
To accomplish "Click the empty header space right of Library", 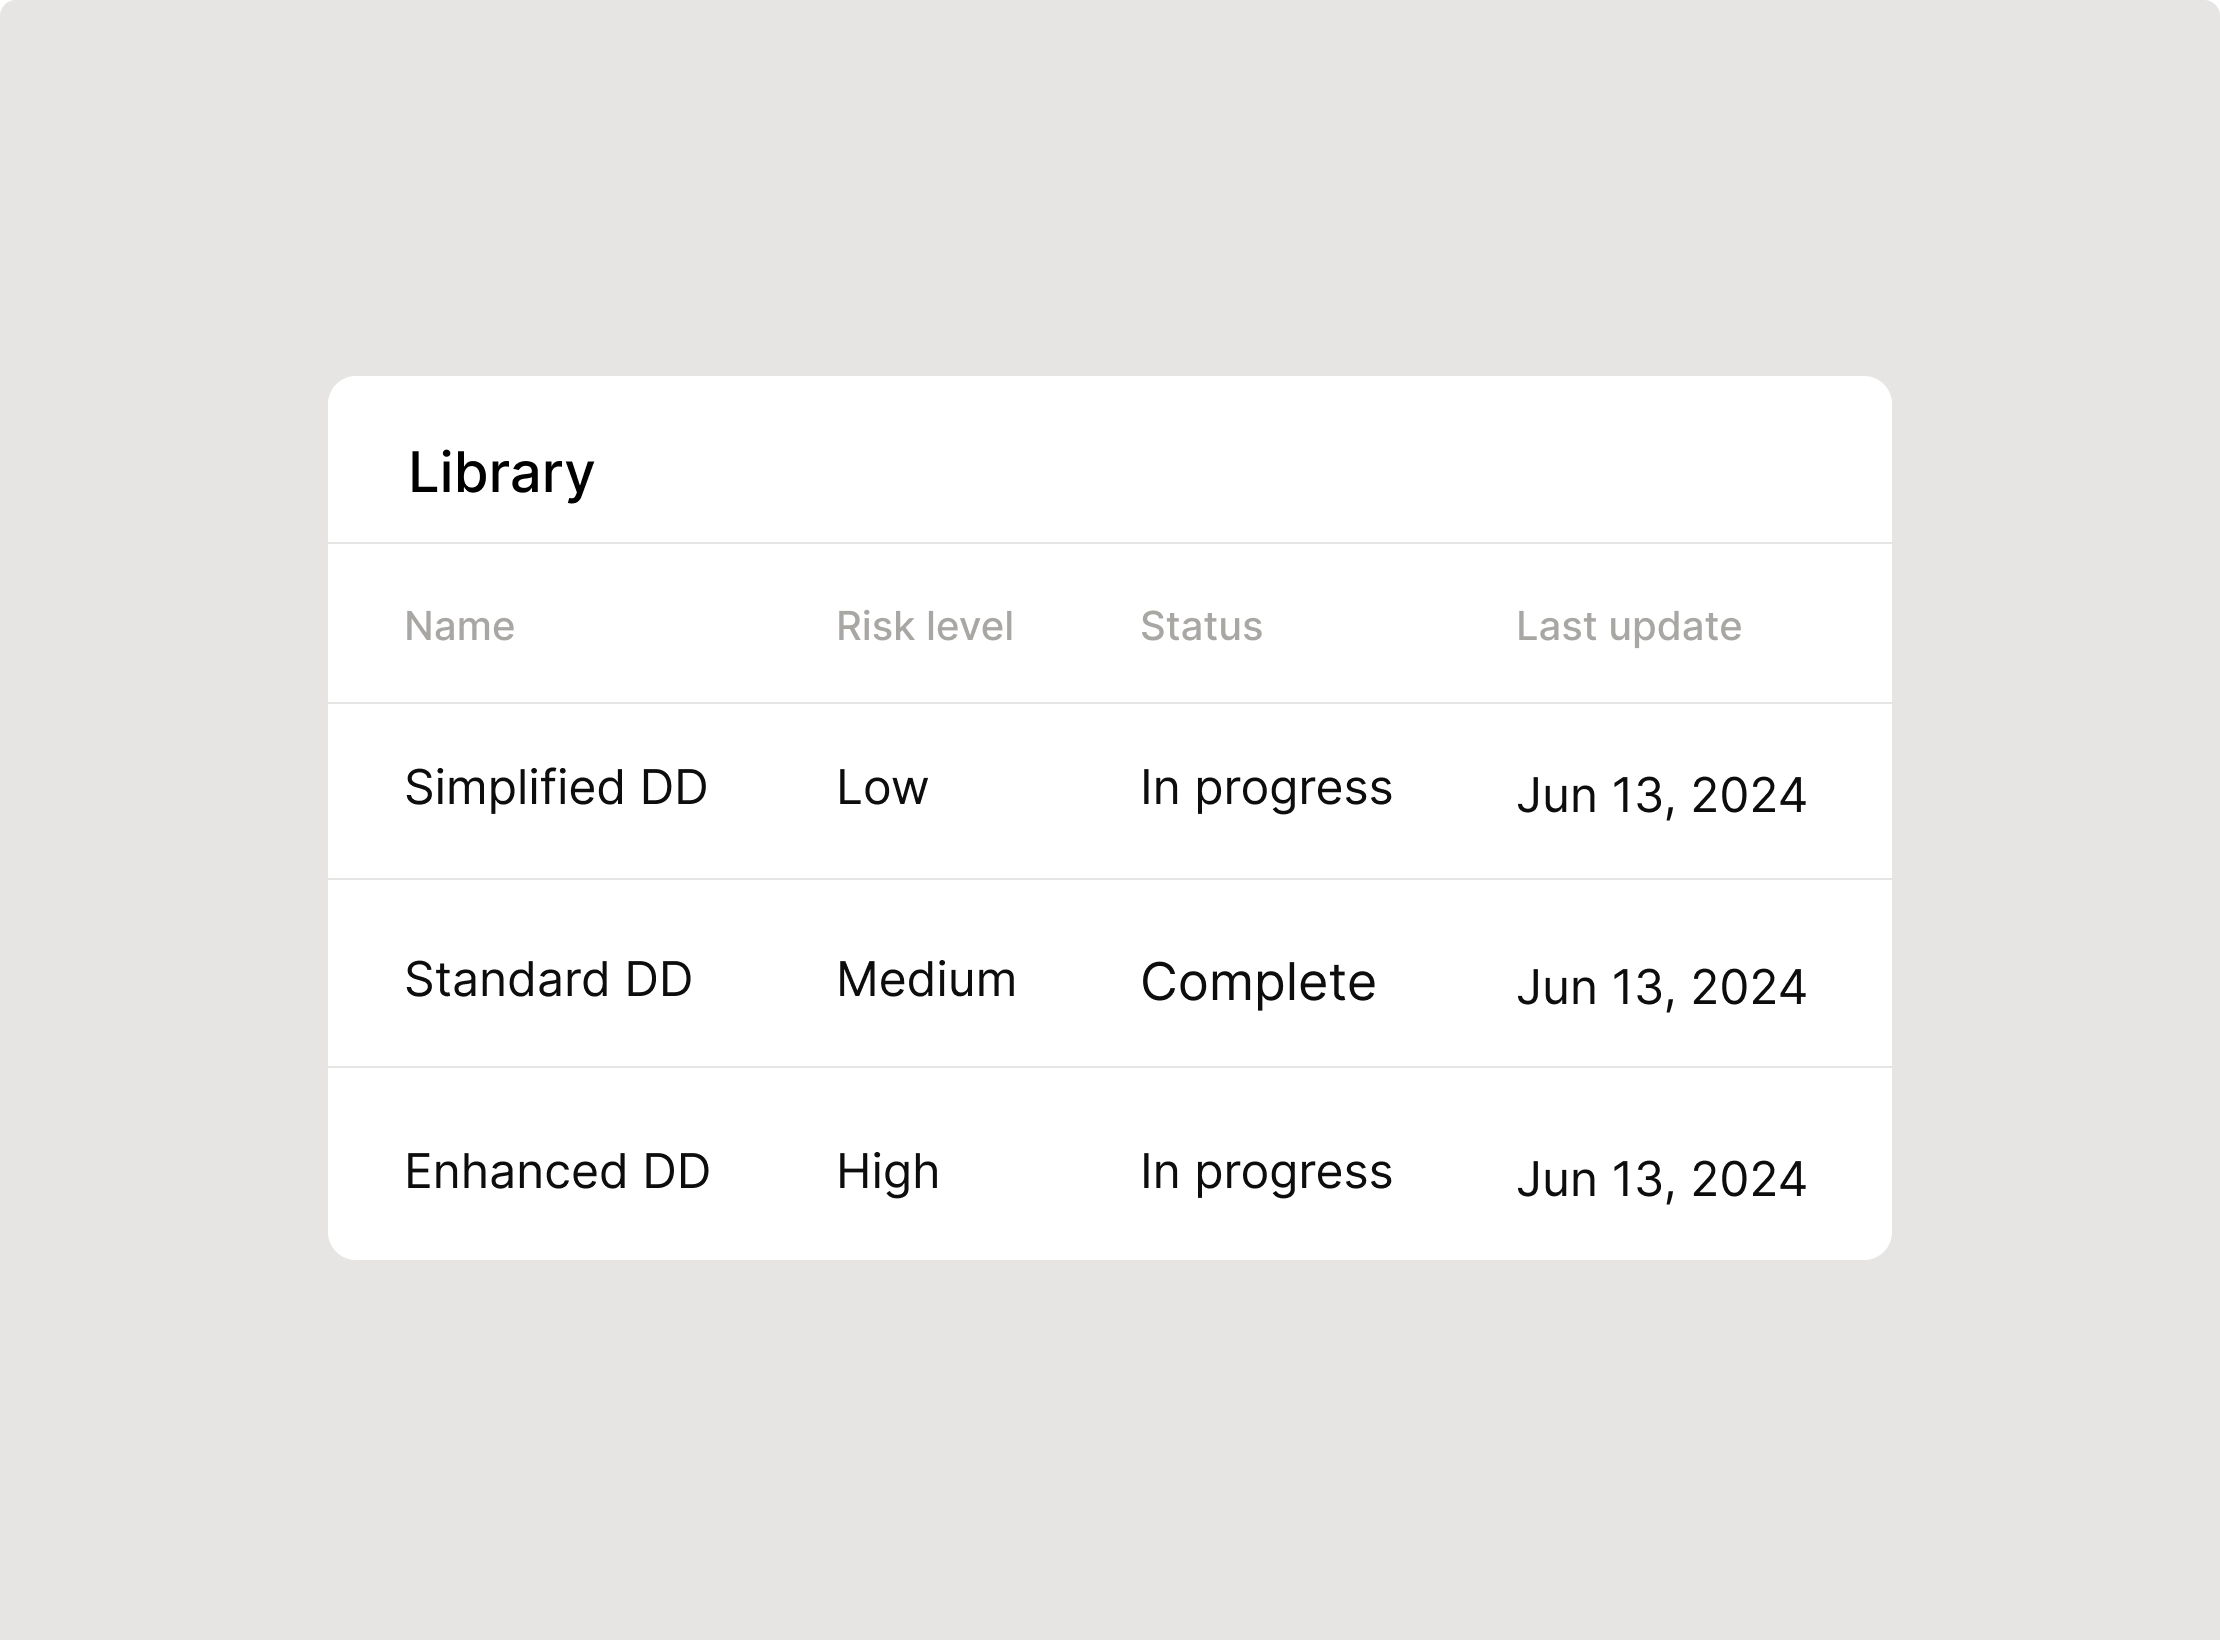I will 1240,461.
